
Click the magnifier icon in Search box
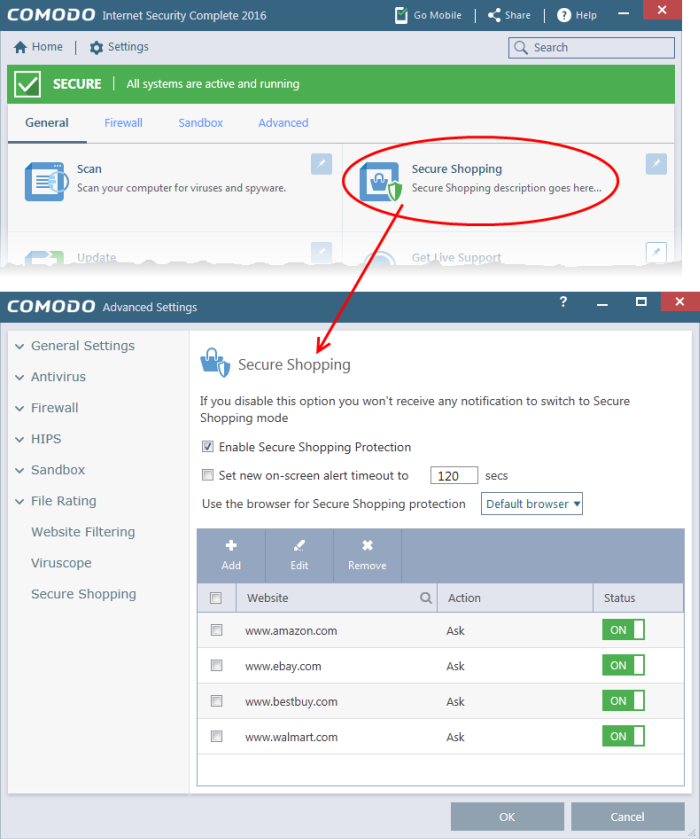[521, 48]
